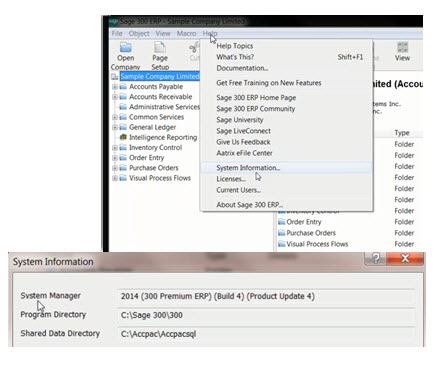Click General Ledger folder icon in tree
The image size is (436, 365).
click(123, 127)
